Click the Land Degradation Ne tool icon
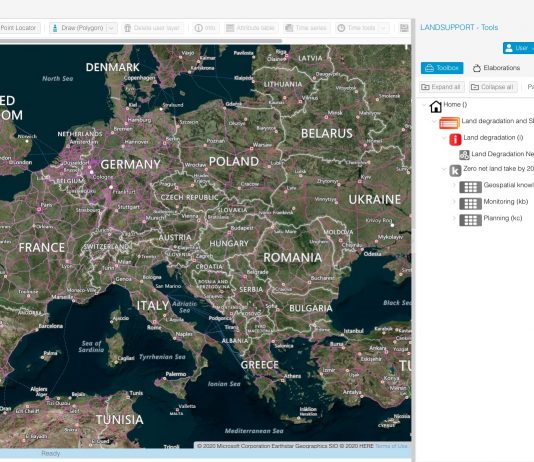 [x=464, y=155]
